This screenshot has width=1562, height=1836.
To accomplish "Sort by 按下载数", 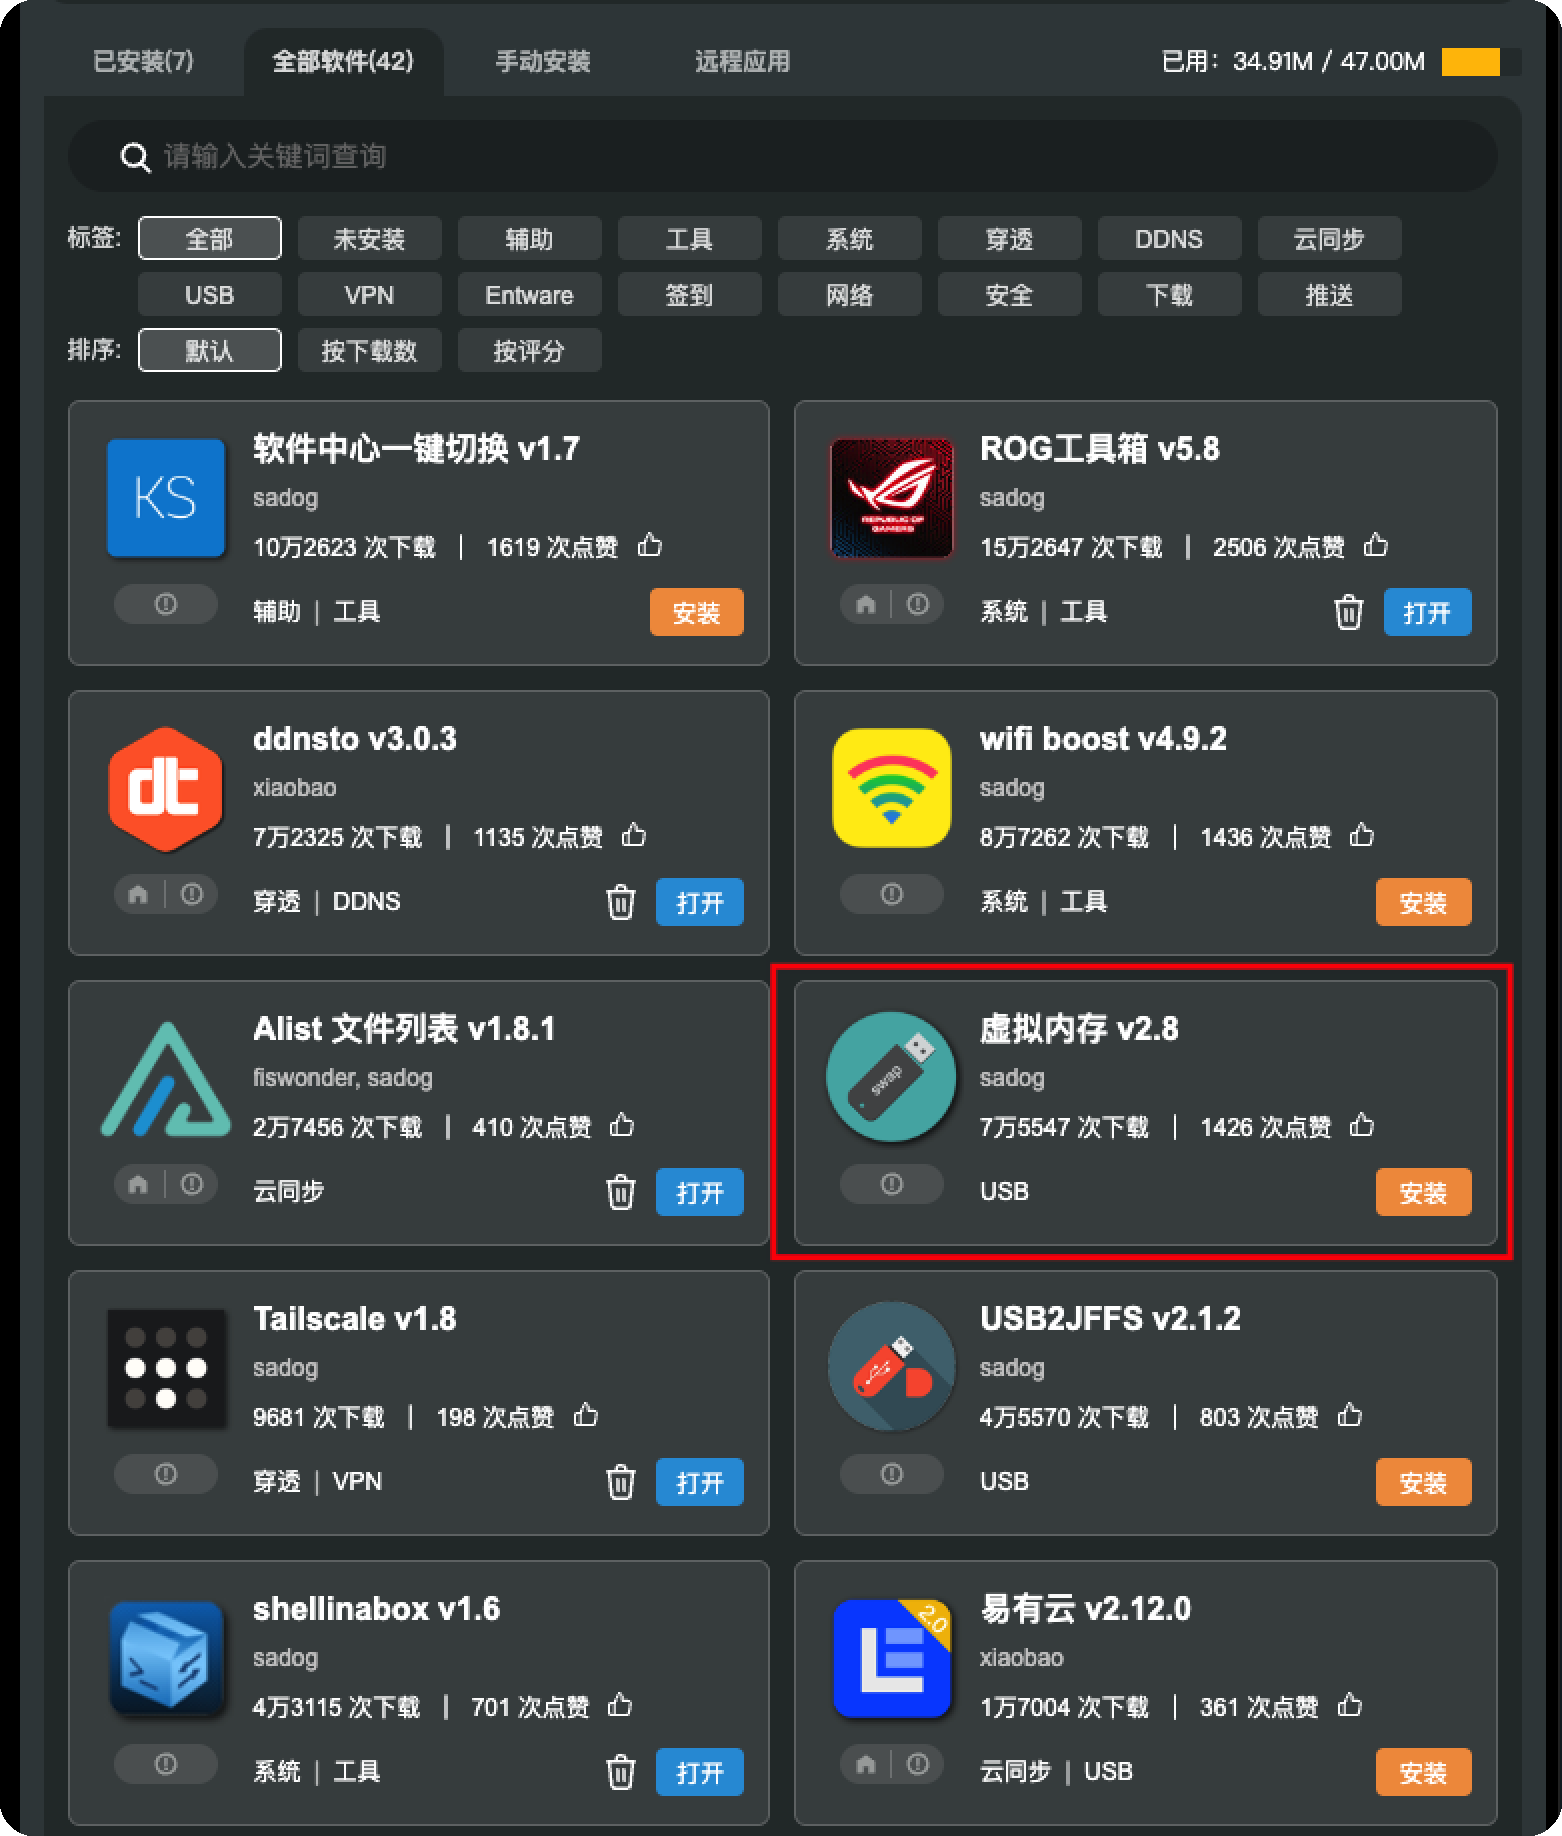I will coord(370,351).
